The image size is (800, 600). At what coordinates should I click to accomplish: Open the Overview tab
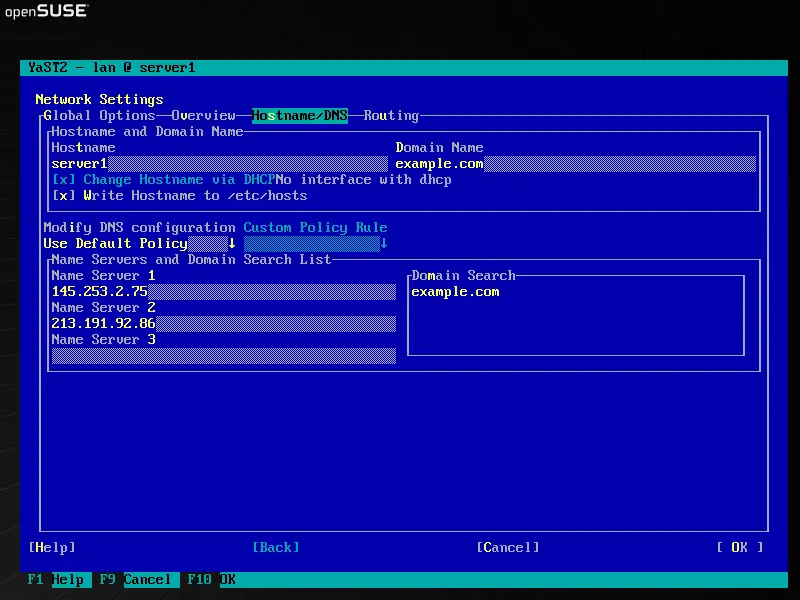coord(203,116)
